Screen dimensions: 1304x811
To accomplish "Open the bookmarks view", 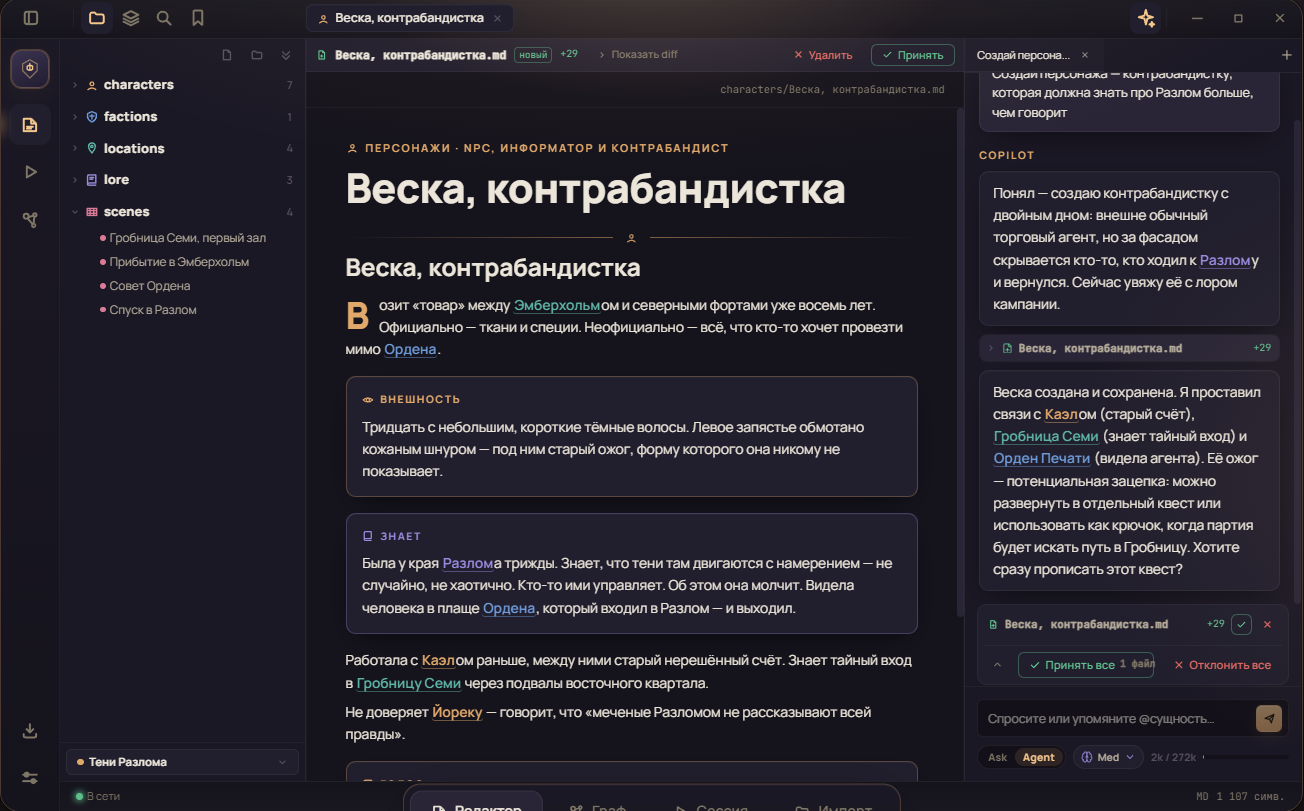I will tap(198, 18).
